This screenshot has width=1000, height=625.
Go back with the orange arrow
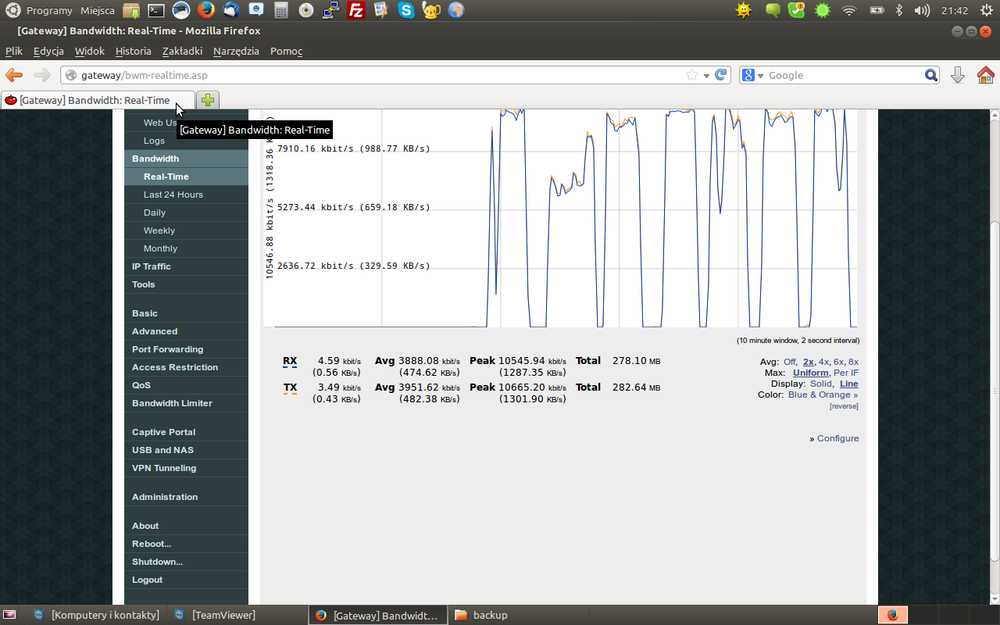pyautogui.click(x=14, y=75)
